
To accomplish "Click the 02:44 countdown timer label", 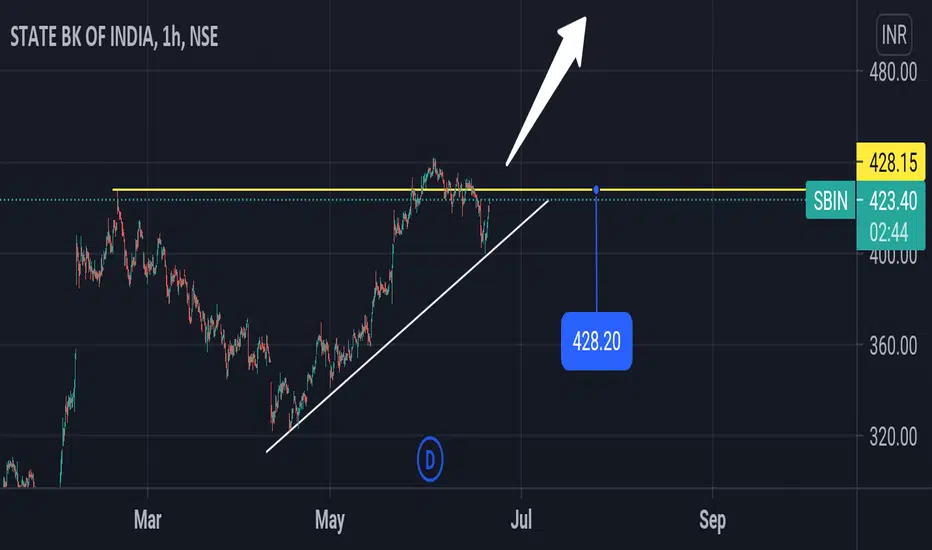I will pyautogui.click(x=889, y=232).
